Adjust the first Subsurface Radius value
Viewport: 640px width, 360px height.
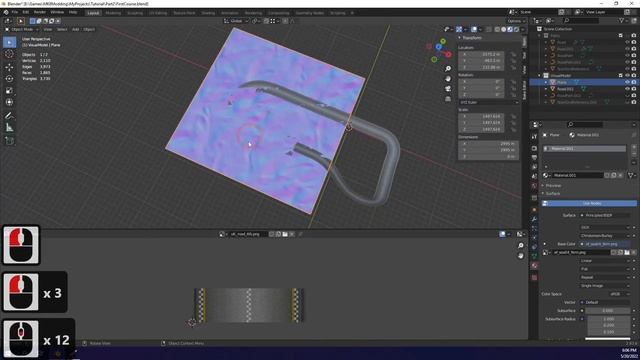pyautogui.click(x=608, y=319)
